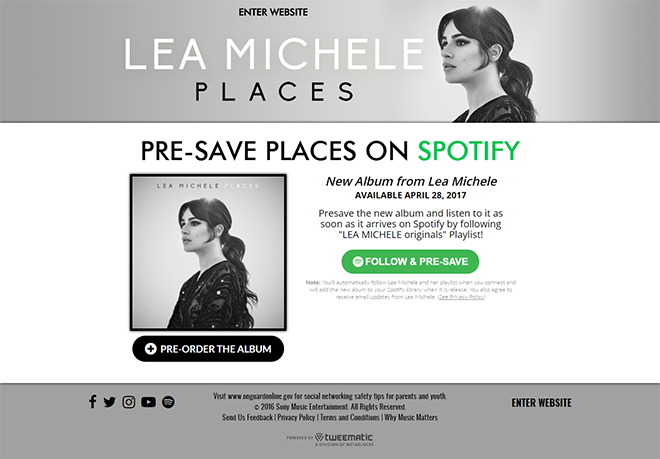
Task: Click Pre-Order The Album button
Action: click(208, 349)
